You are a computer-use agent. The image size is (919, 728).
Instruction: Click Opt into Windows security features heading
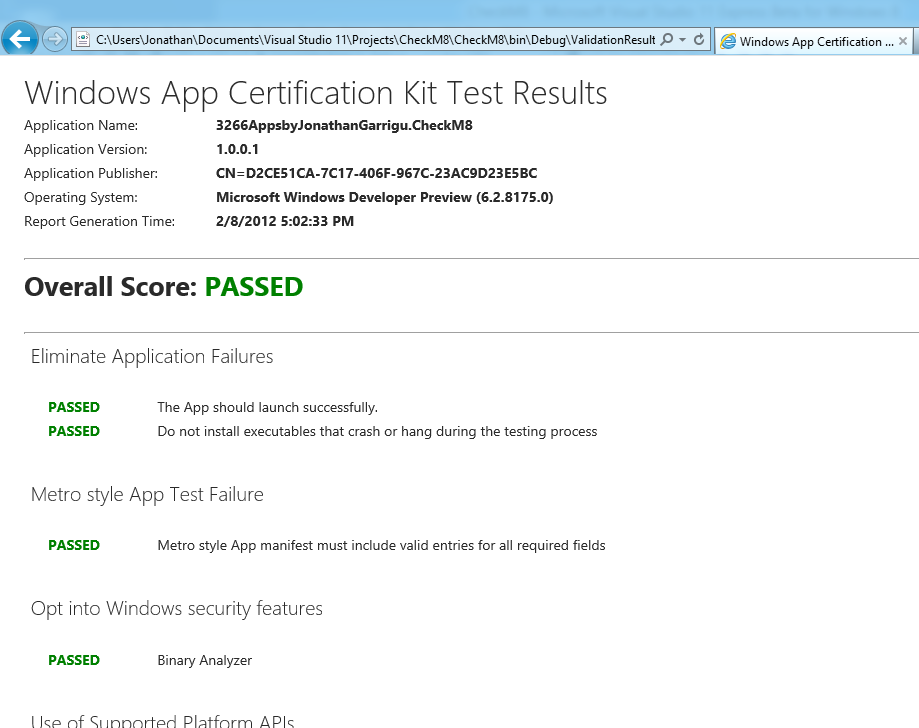coord(176,609)
